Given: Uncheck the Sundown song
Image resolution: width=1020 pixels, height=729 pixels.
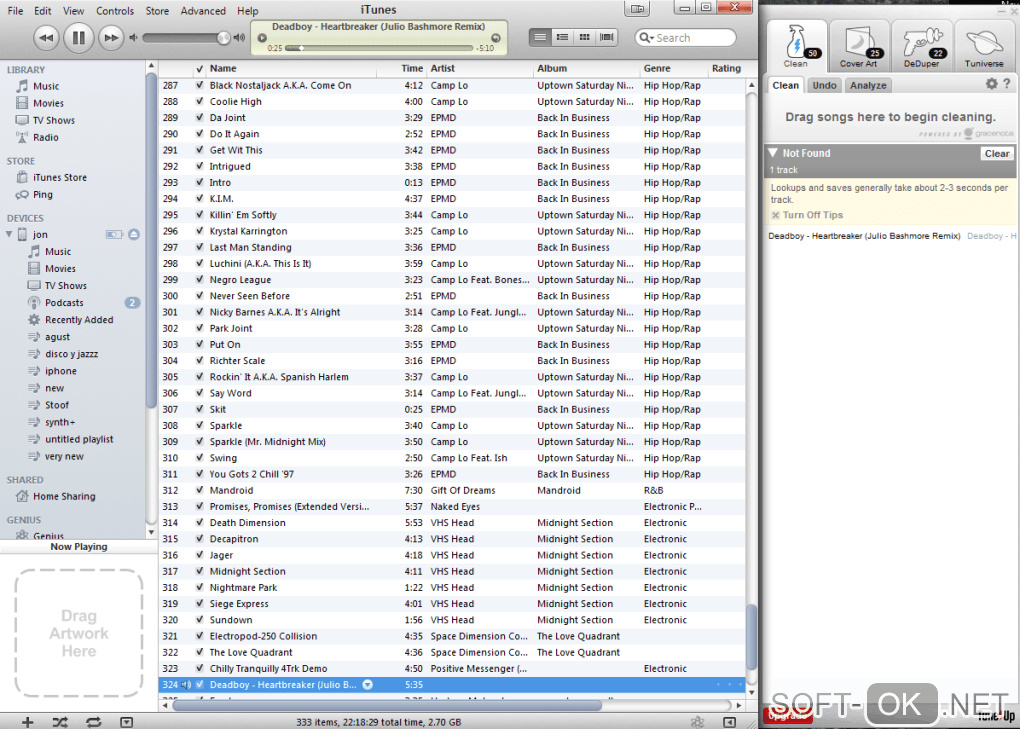Looking at the screenshot, I should (x=200, y=620).
